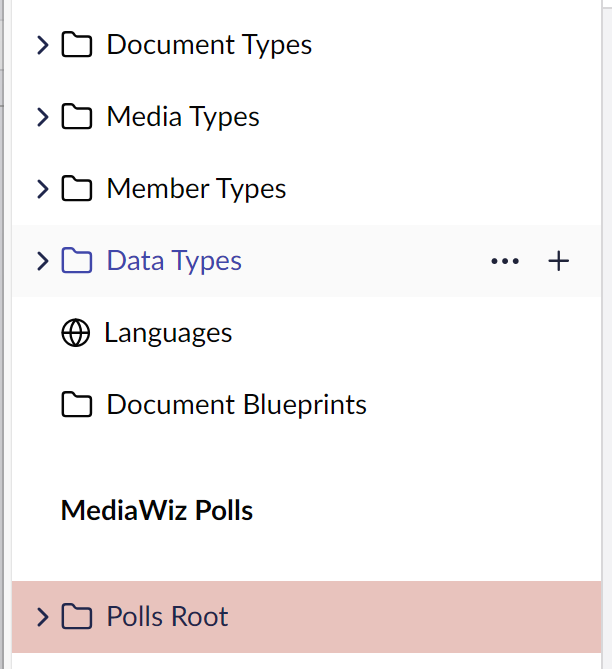The width and height of the screenshot is (612, 669).
Task: Open the Data Types three-dot actions menu
Action: (505, 261)
